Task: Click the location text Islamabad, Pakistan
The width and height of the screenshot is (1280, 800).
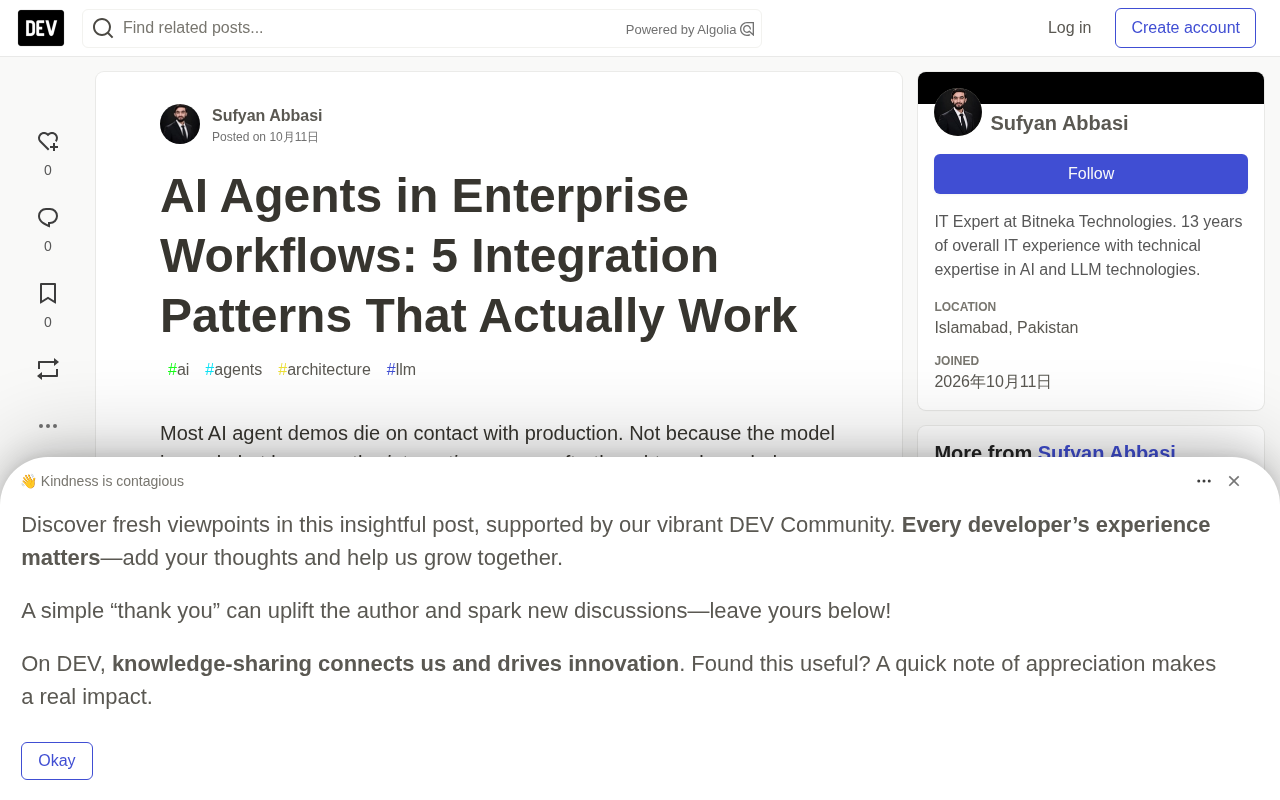Action: pos(1006,328)
